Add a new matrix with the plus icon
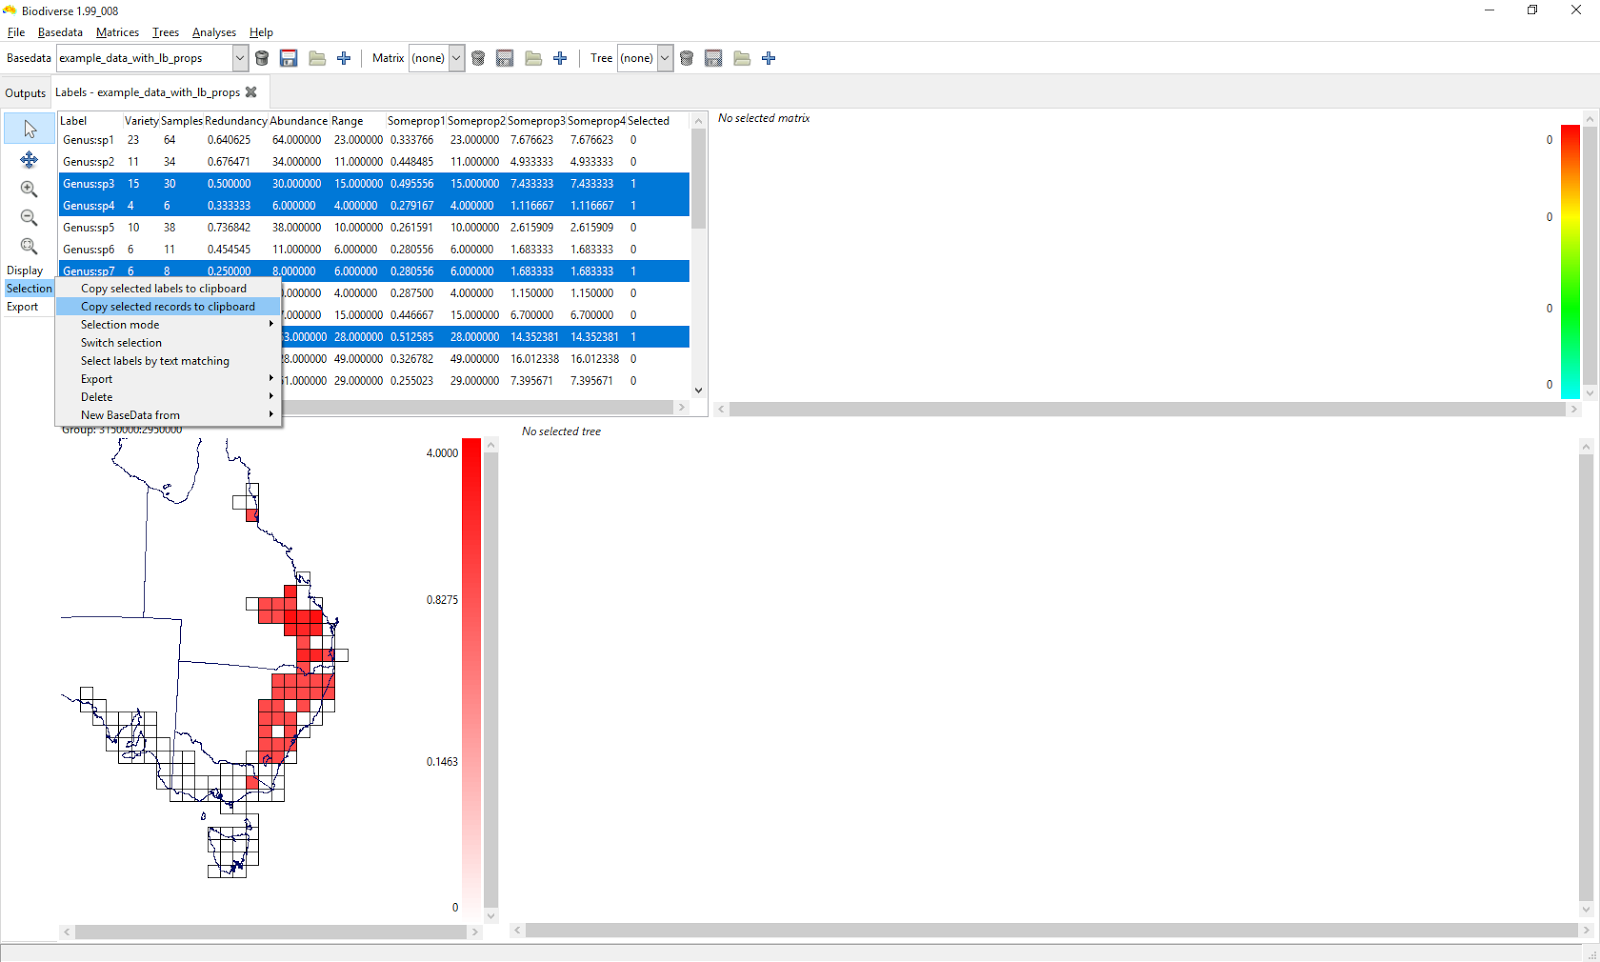Image resolution: width=1600 pixels, height=962 pixels. click(x=560, y=58)
